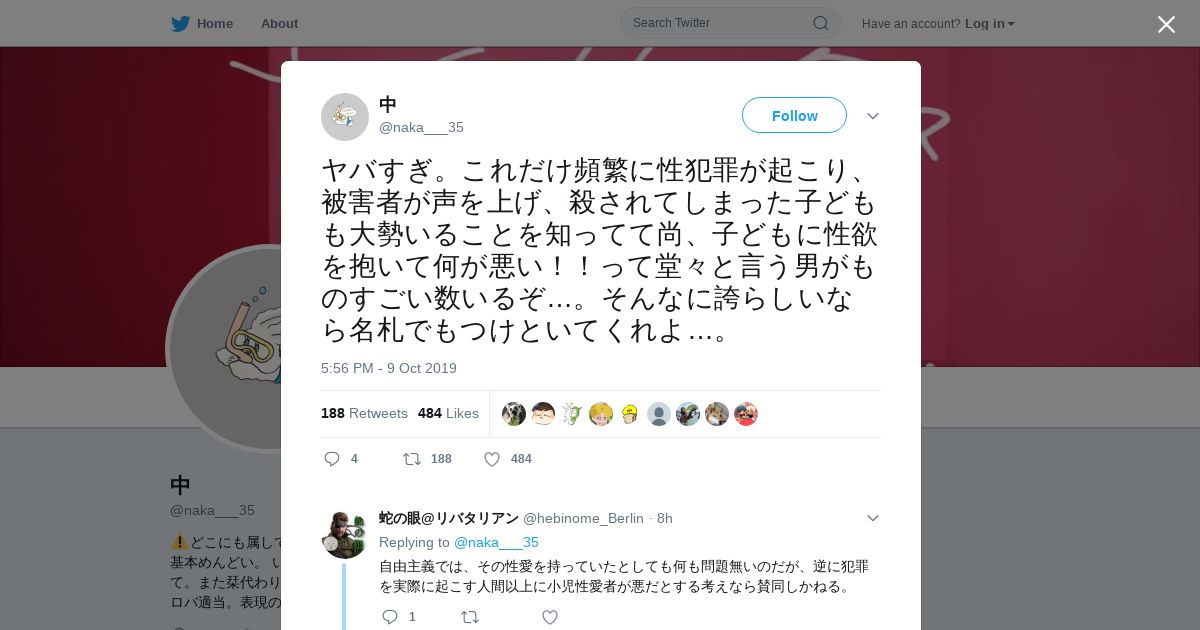Reply to the main tweet
The width and height of the screenshot is (1200, 630).
pos(332,459)
